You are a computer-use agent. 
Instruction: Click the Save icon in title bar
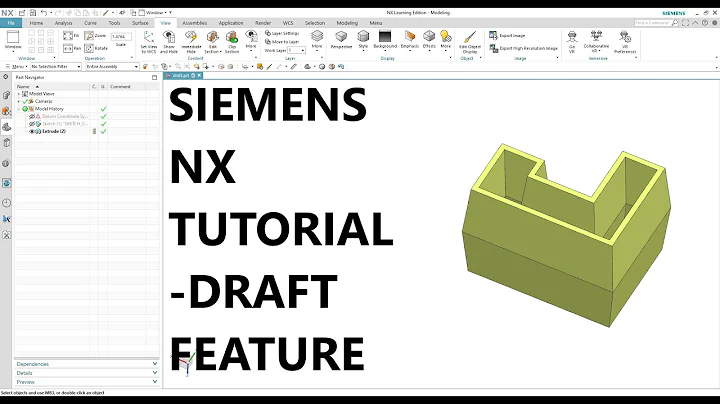(x=33, y=13)
